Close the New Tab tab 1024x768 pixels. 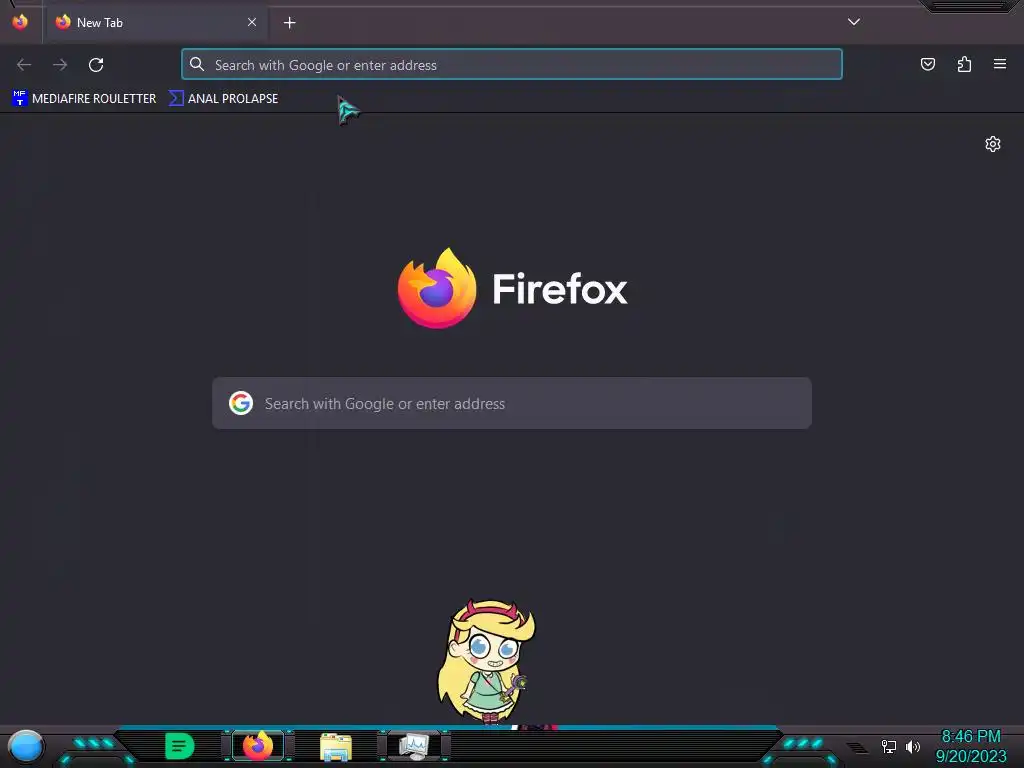tap(252, 22)
